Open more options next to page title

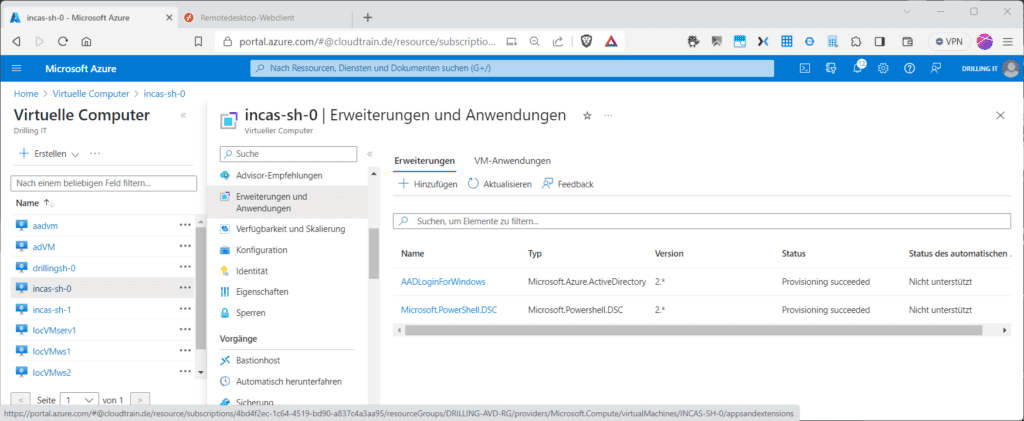tap(608, 116)
